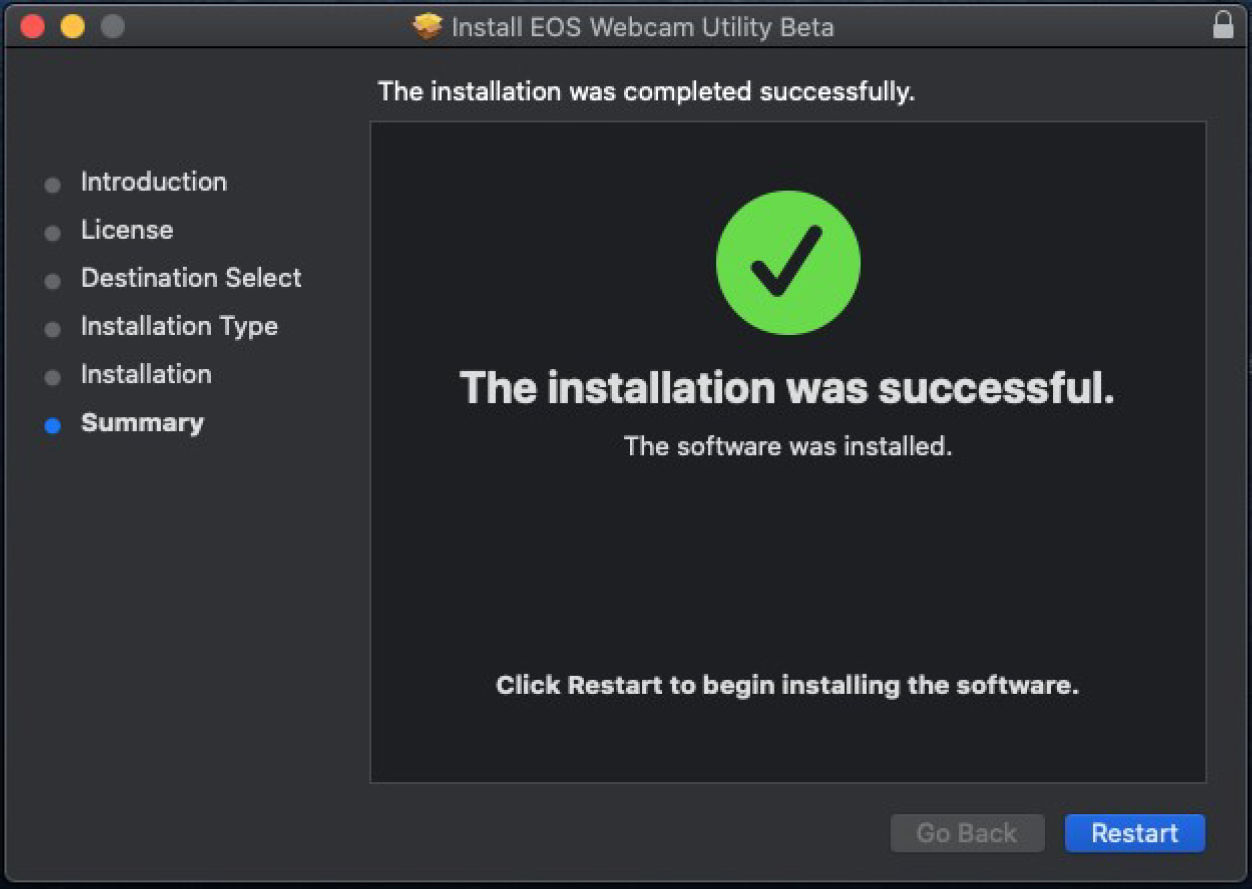
Task: Click the package icon in the title bar
Action: click(x=427, y=26)
